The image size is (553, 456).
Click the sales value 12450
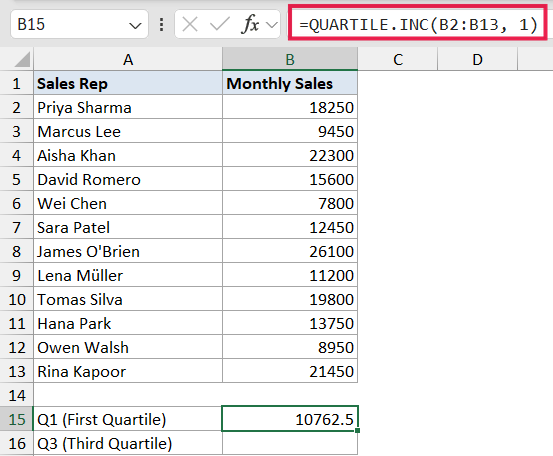click(290, 227)
